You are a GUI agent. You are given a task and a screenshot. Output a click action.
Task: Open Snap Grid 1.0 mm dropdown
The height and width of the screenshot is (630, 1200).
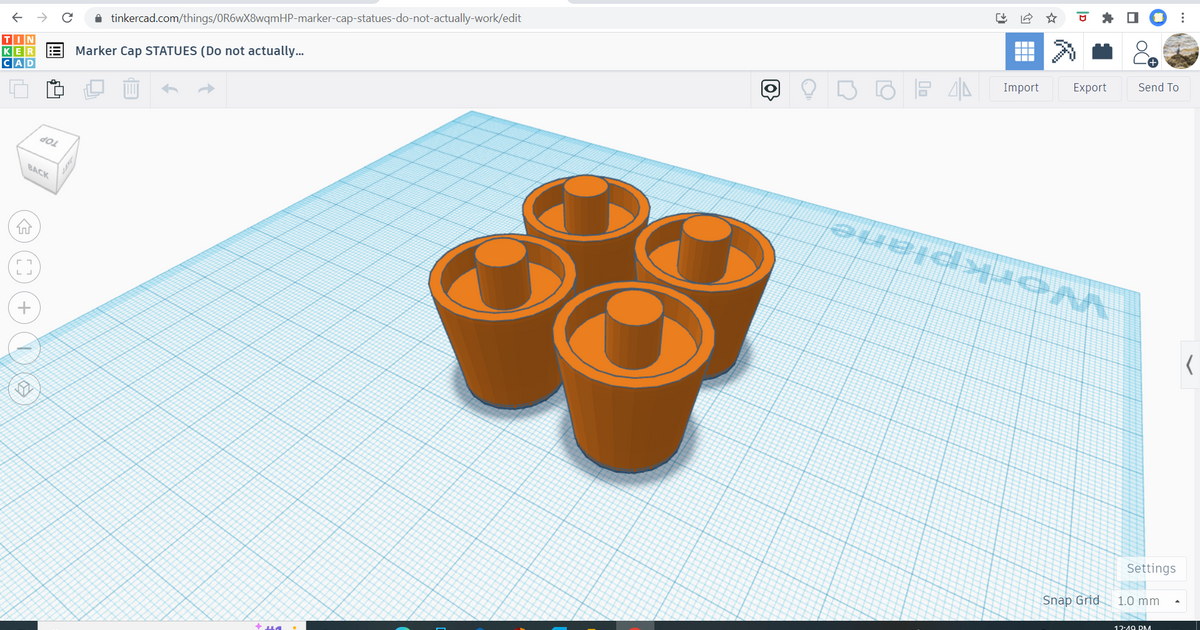tap(1149, 601)
